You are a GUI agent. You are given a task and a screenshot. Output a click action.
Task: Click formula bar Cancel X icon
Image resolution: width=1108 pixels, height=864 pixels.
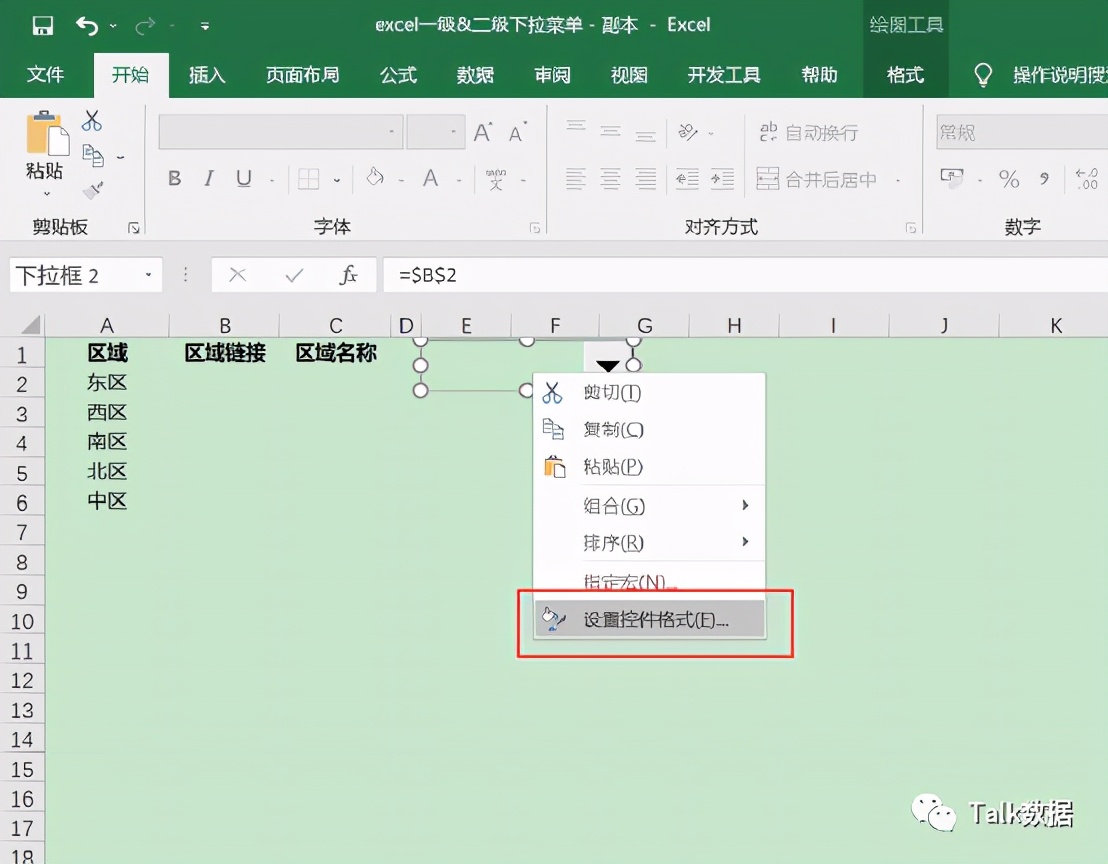point(238,275)
